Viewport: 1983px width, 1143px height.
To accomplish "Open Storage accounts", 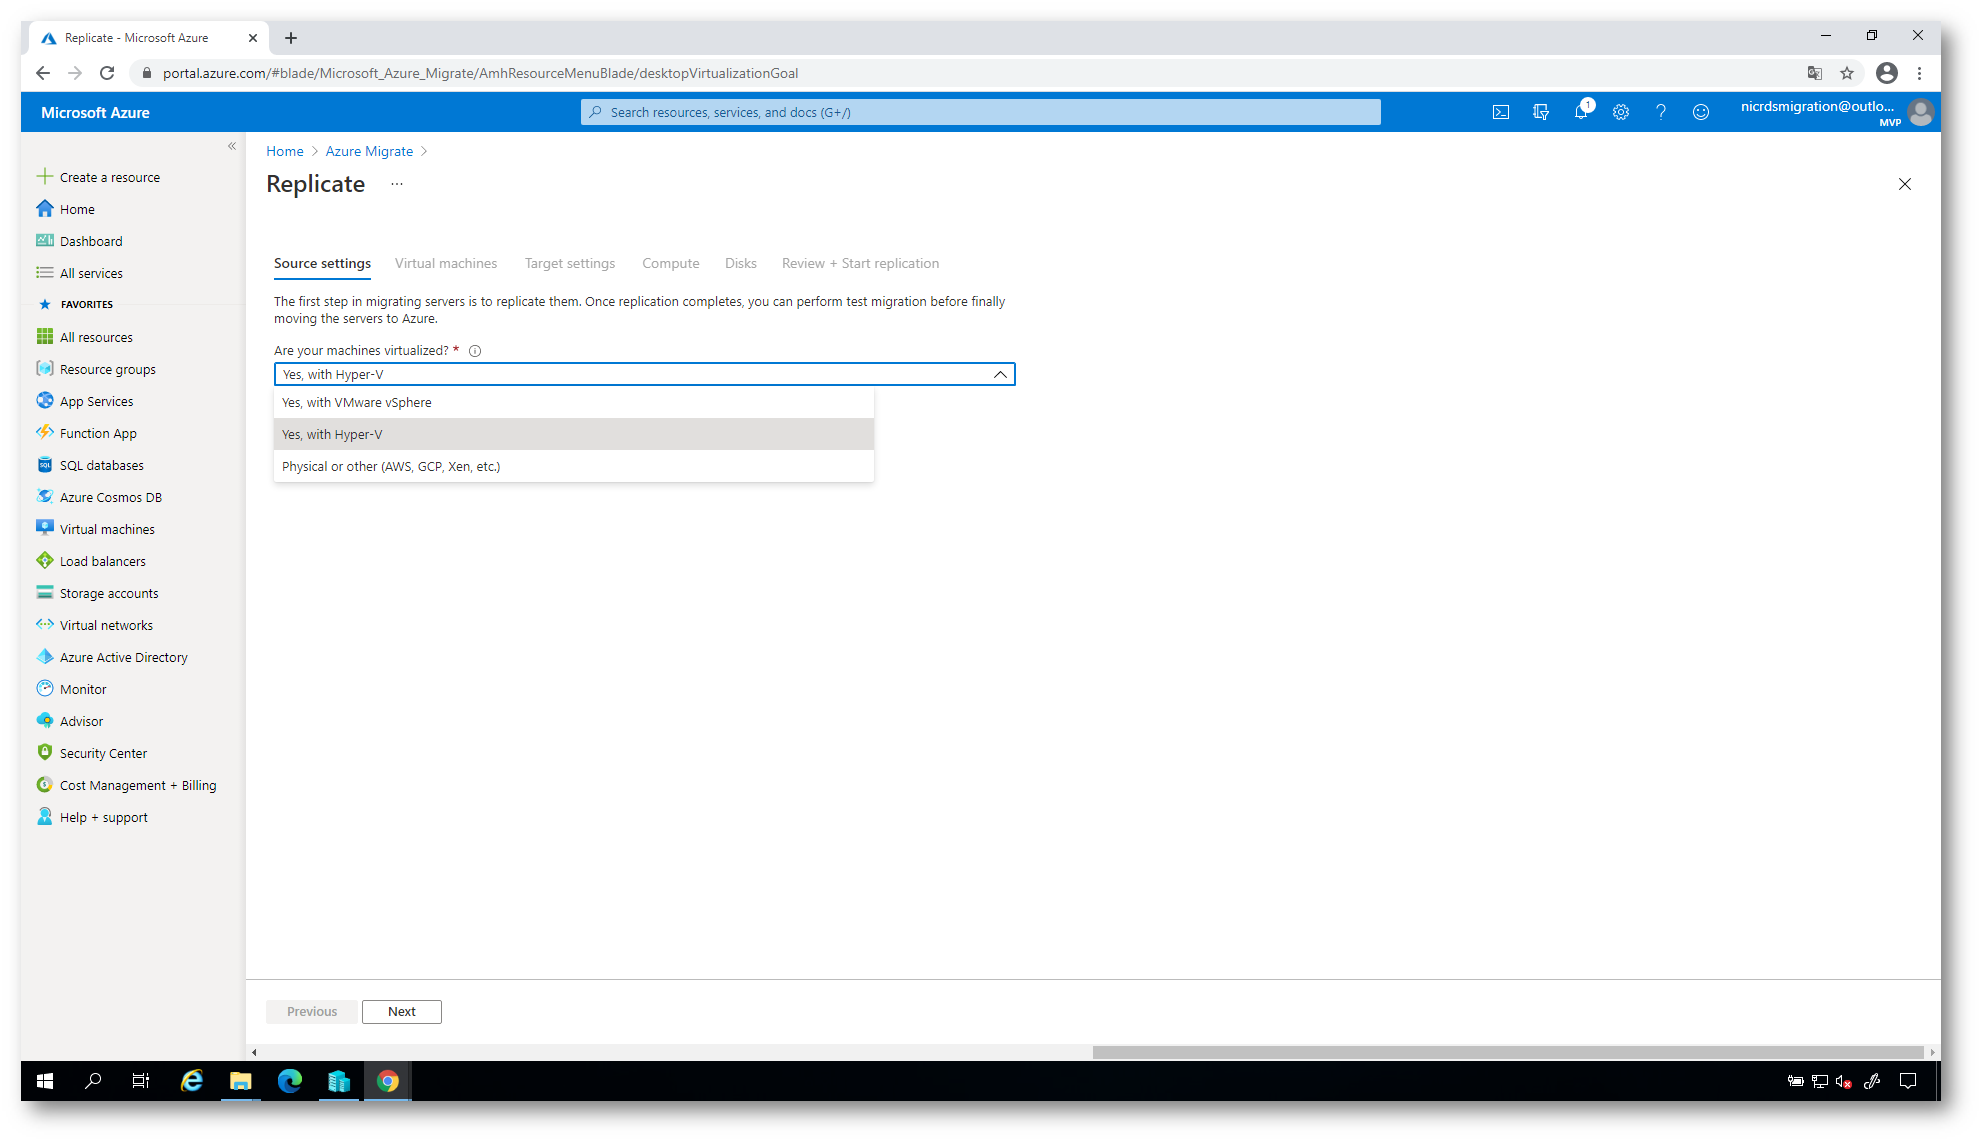I will (x=97, y=593).
